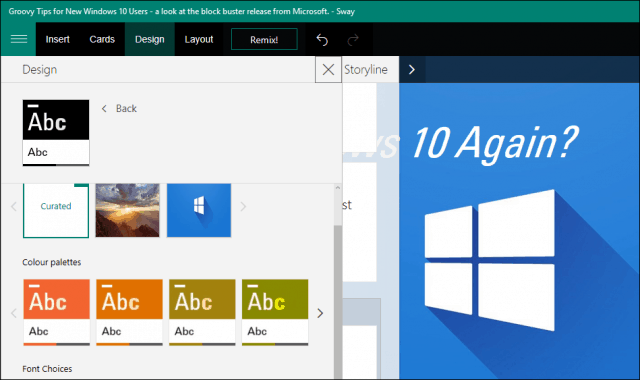Show previous colour palettes arrow
Image resolution: width=640 pixels, height=380 pixels.
click(13, 313)
